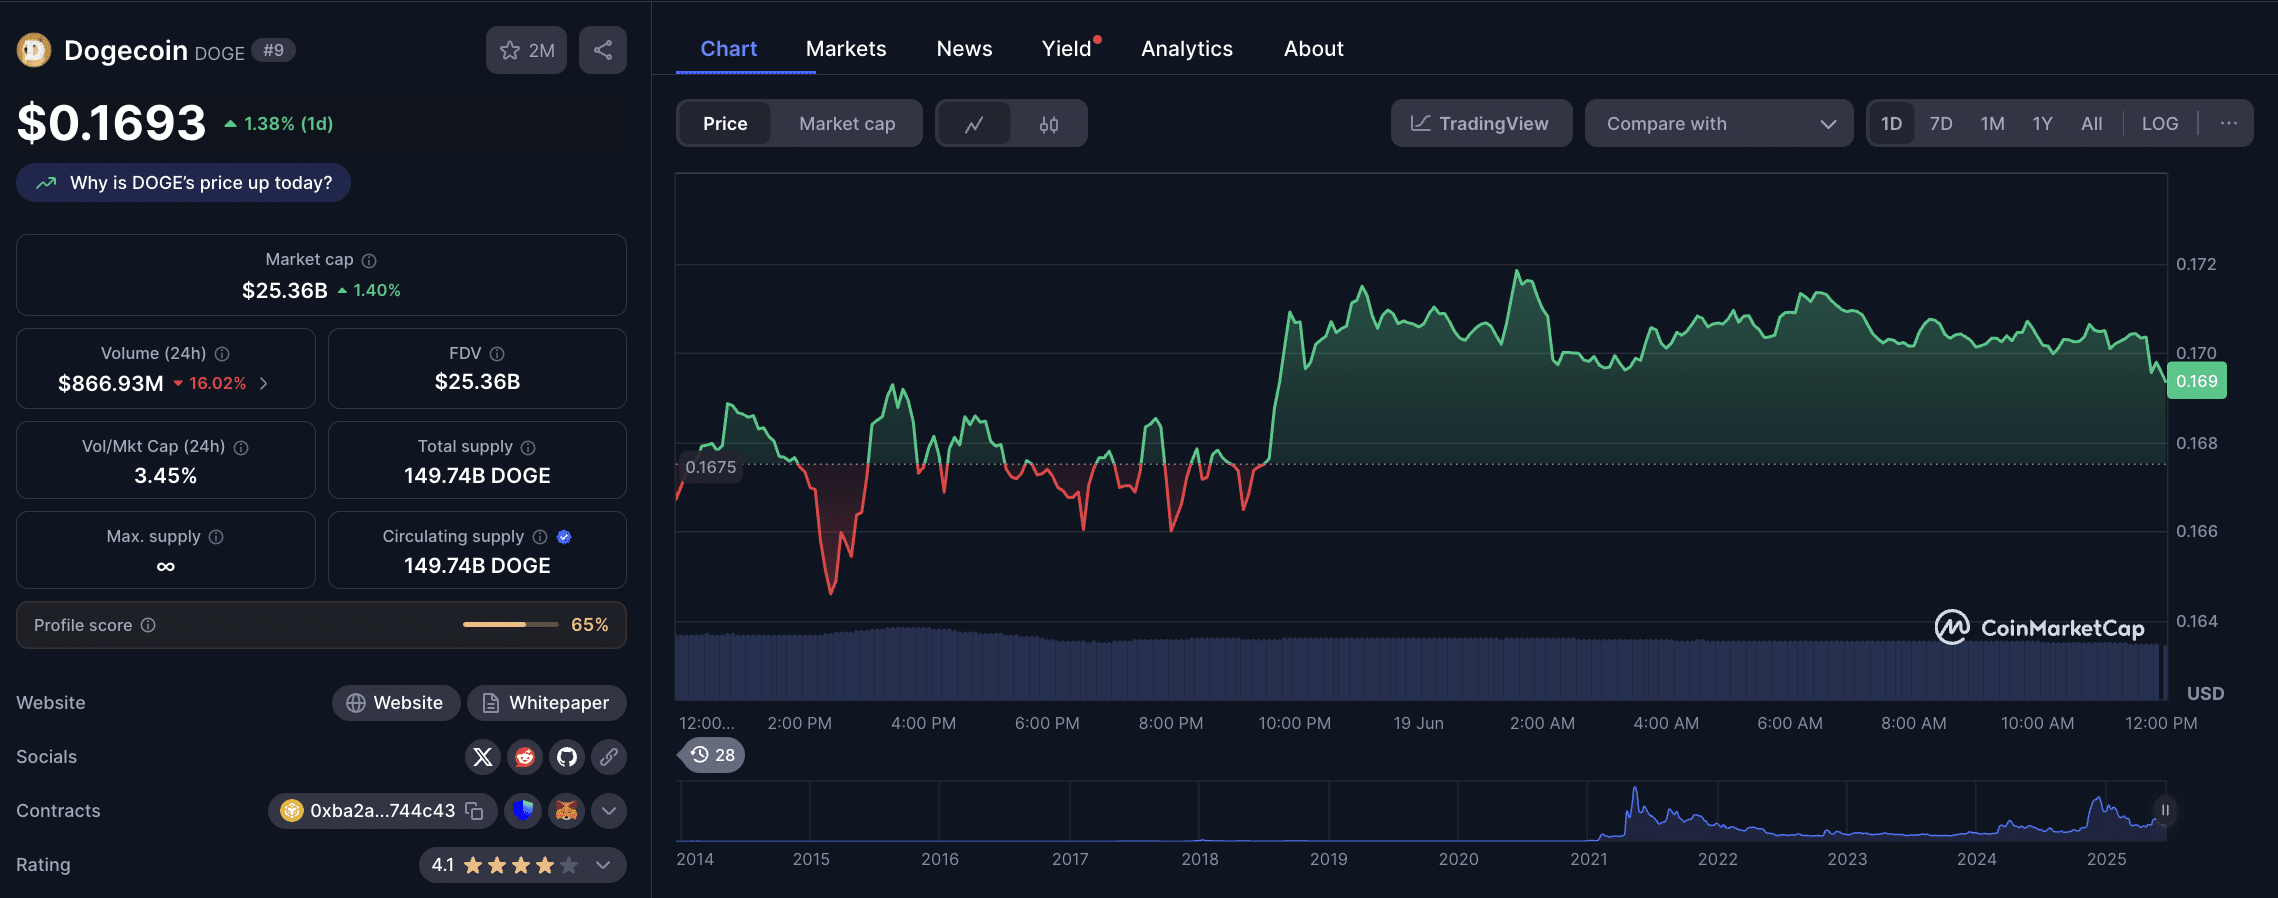
Task: Open Dogecoin's X (Twitter) social link
Action: [483, 757]
